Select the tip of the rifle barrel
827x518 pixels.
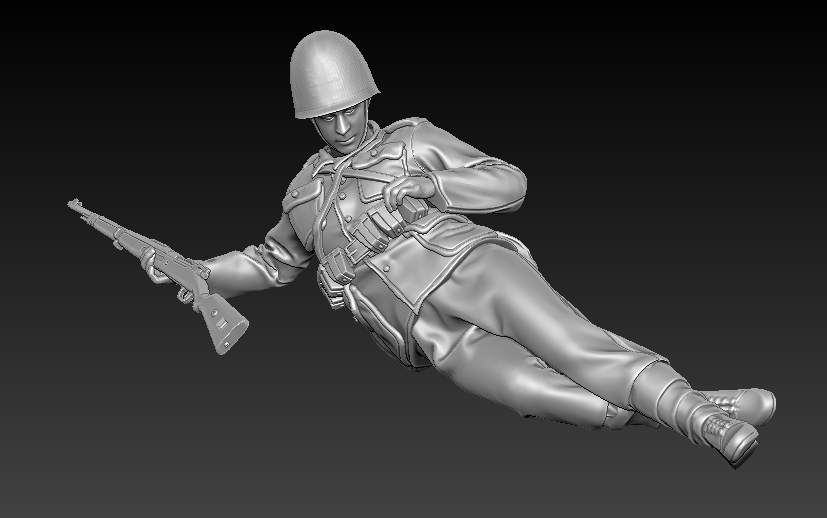pyautogui.click(x=74, y=205)
